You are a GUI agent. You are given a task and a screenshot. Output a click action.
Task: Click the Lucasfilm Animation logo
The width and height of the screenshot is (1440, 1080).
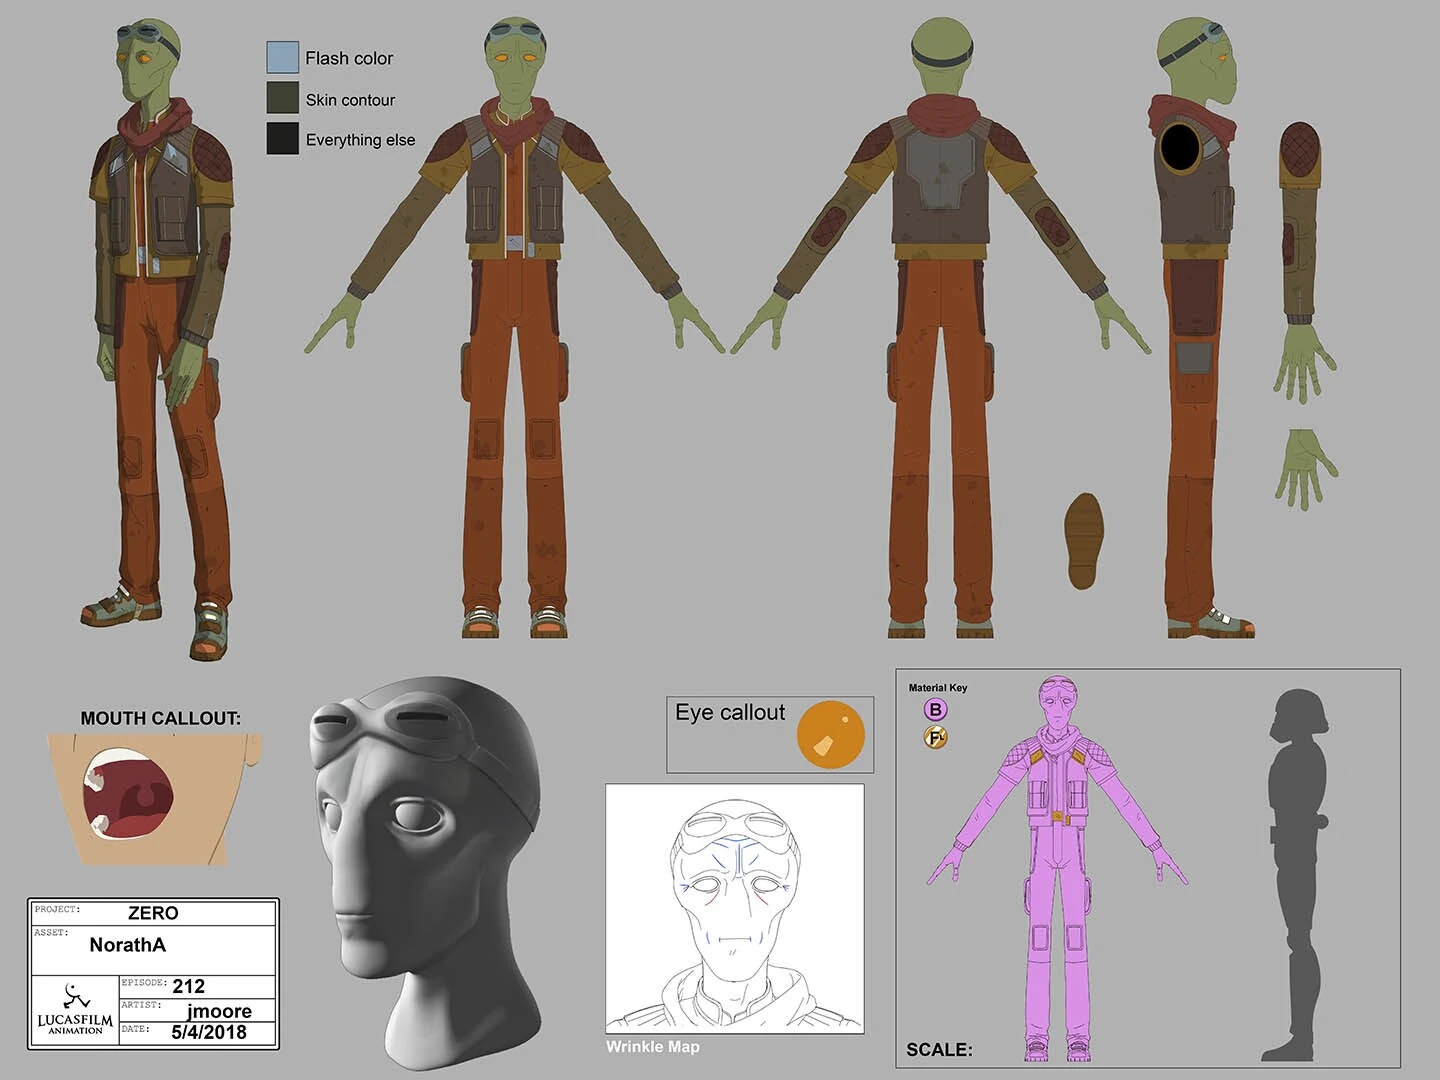click(76, 1010)
